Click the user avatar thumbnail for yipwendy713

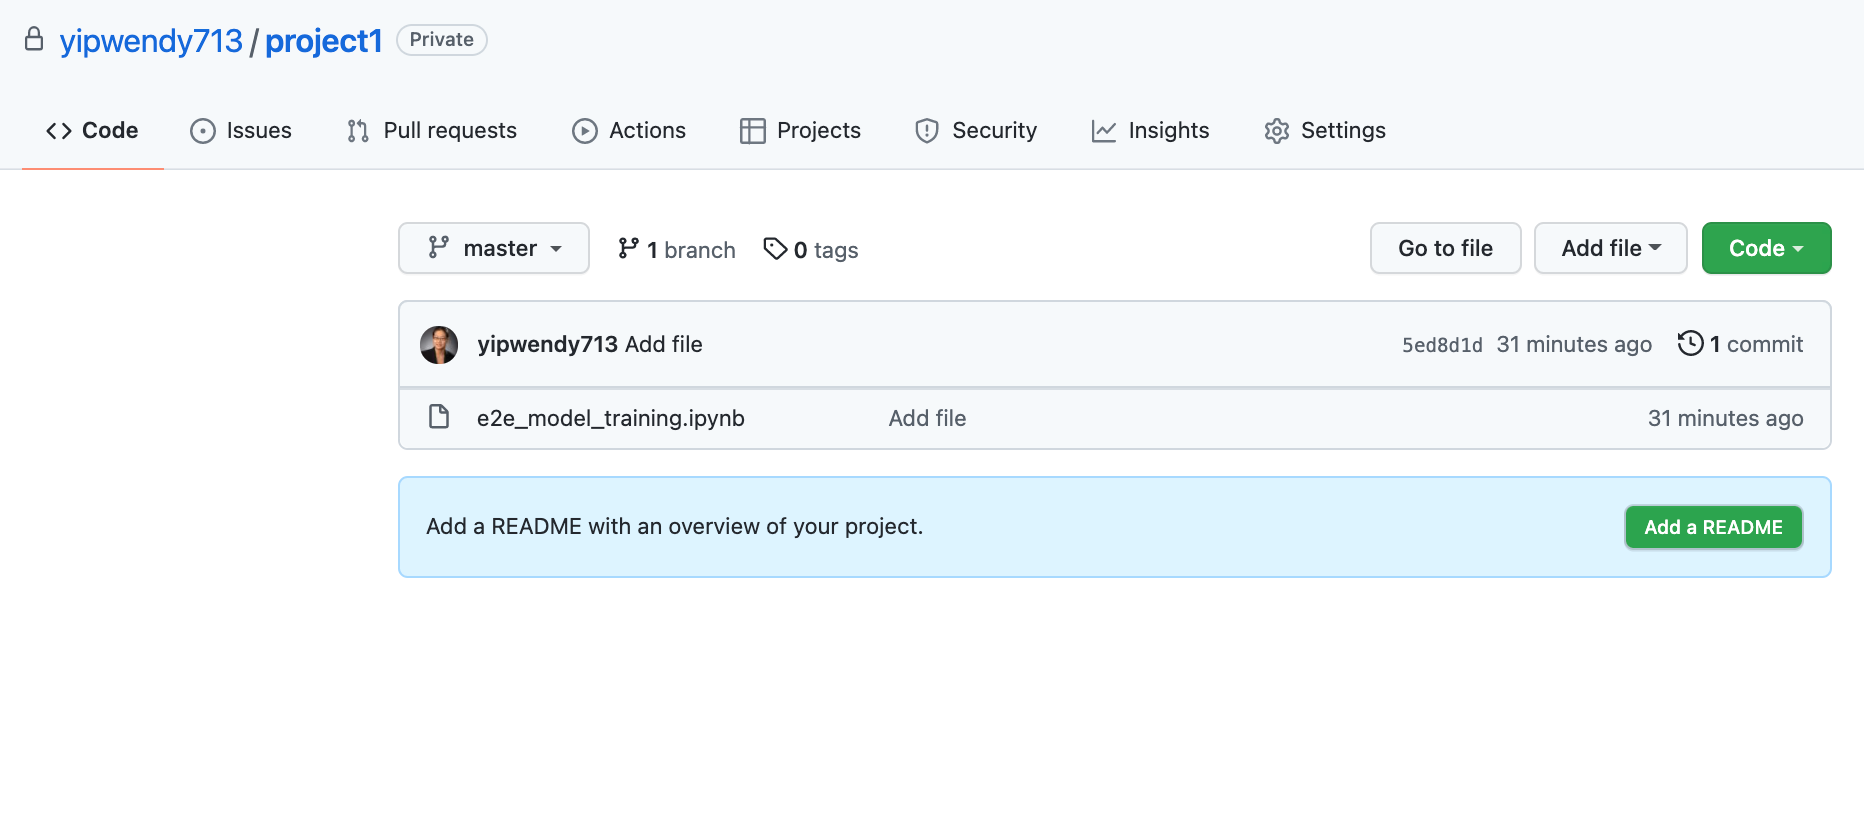point(439,345)
